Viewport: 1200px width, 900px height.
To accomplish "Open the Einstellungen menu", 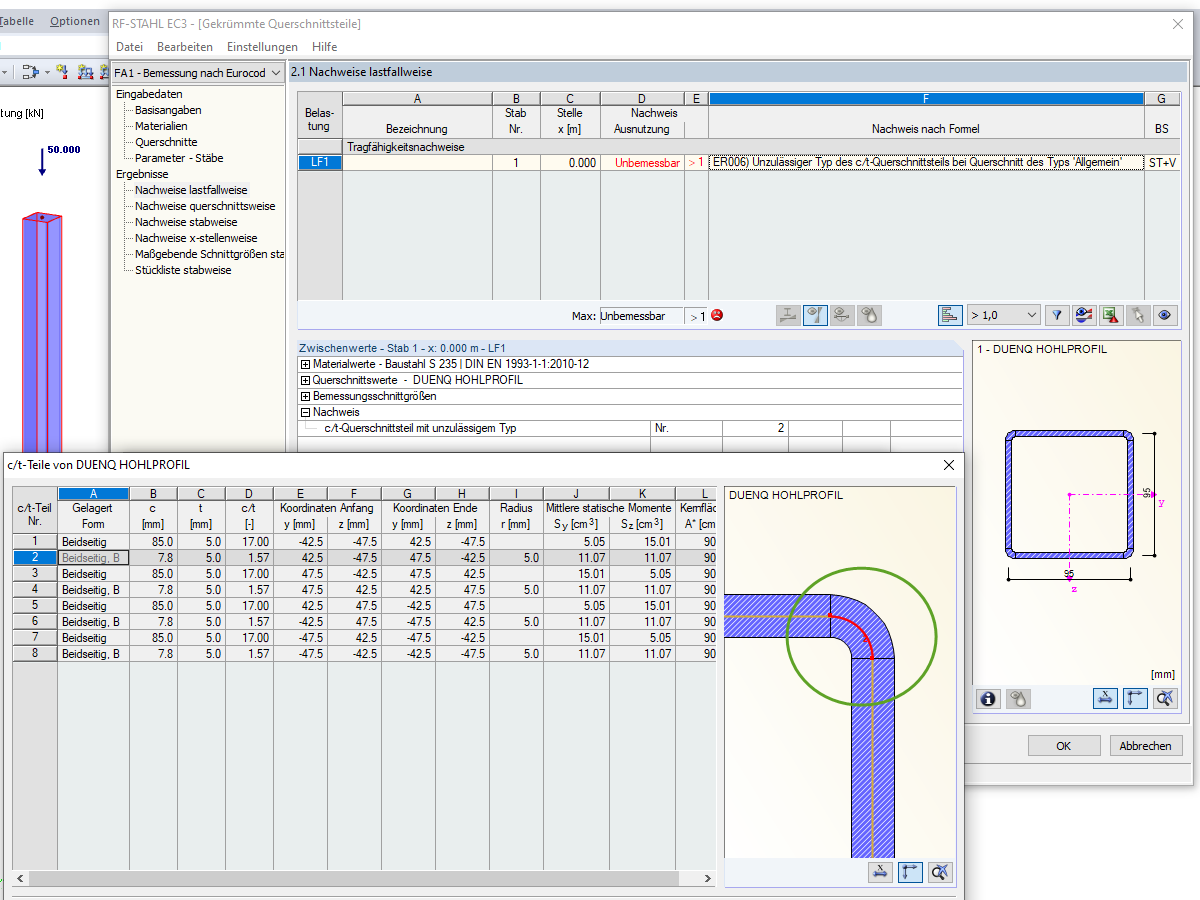I will [262, 47].
